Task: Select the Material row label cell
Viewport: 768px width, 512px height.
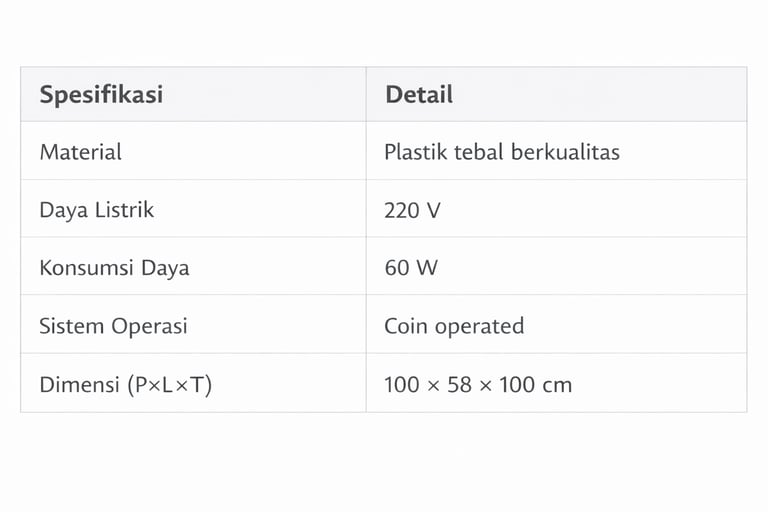Action: [81, 152]
